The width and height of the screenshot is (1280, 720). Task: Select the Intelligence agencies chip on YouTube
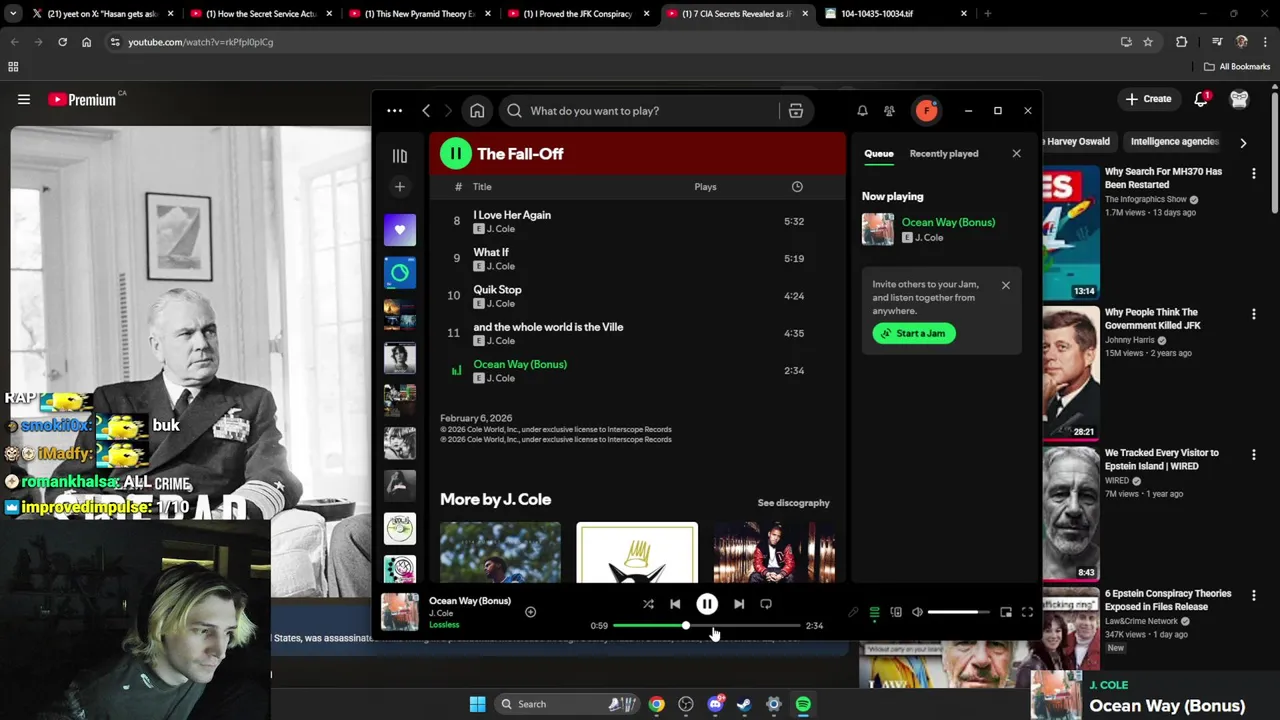1174,142
